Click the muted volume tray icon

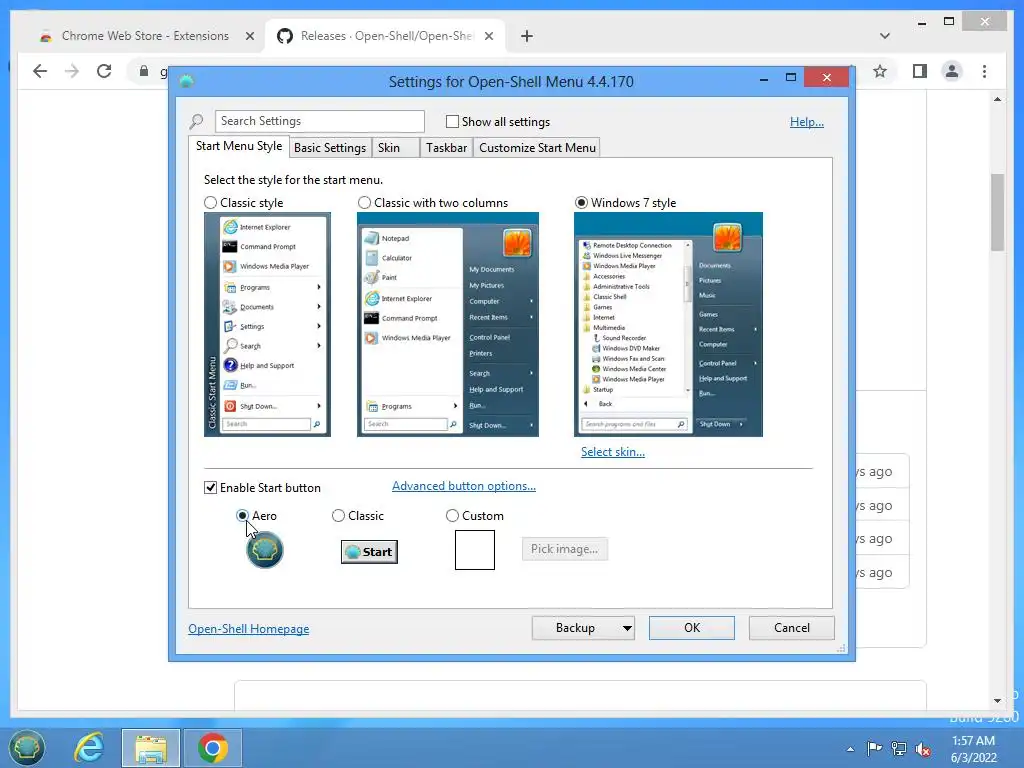point(923,749)
